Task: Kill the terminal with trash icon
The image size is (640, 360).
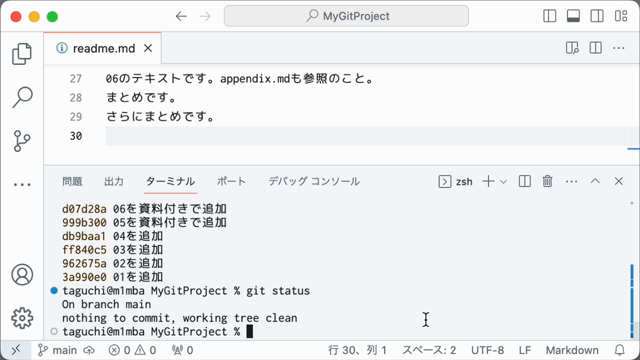Action: pos(547,181)
